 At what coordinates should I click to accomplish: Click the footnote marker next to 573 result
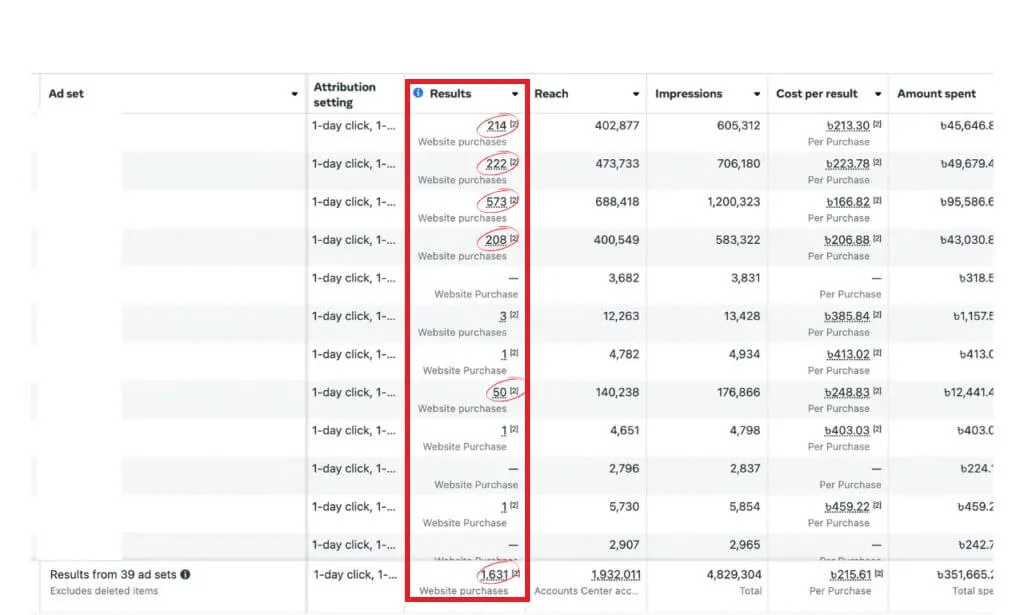pyautogui.click(x=514, y=201)
